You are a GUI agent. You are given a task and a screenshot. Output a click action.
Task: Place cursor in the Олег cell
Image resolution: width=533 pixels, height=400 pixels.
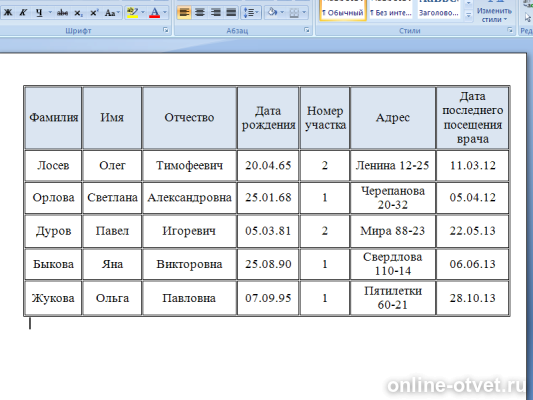click(112, 166)
